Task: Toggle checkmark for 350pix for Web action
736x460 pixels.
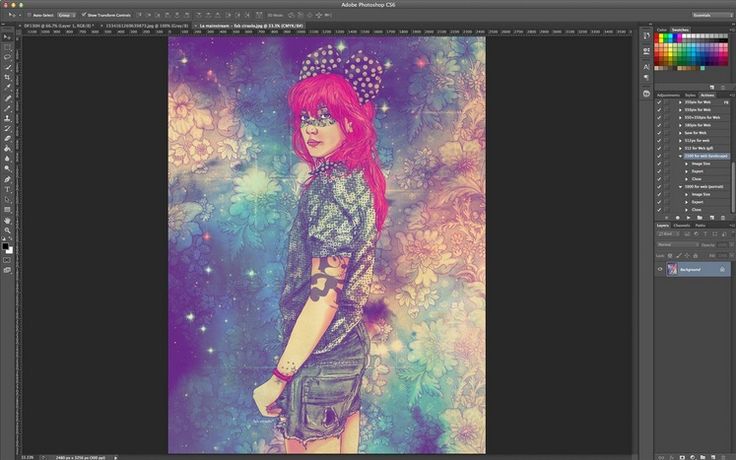Action: 659,102
